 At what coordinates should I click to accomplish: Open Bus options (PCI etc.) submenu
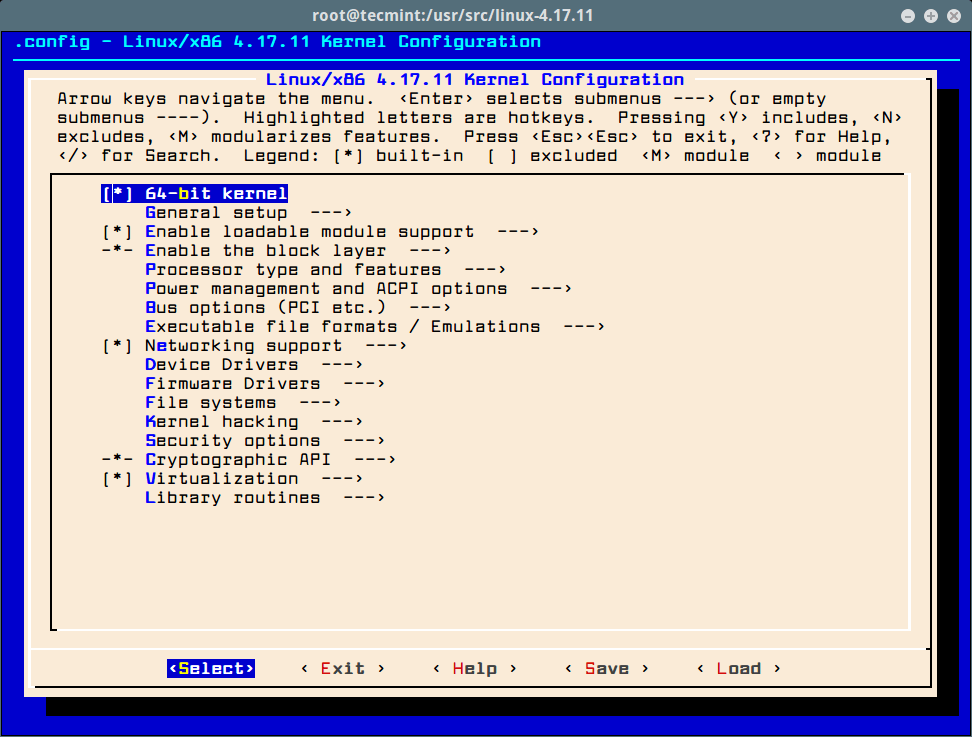pyautogui.click(x=265, y=308)
